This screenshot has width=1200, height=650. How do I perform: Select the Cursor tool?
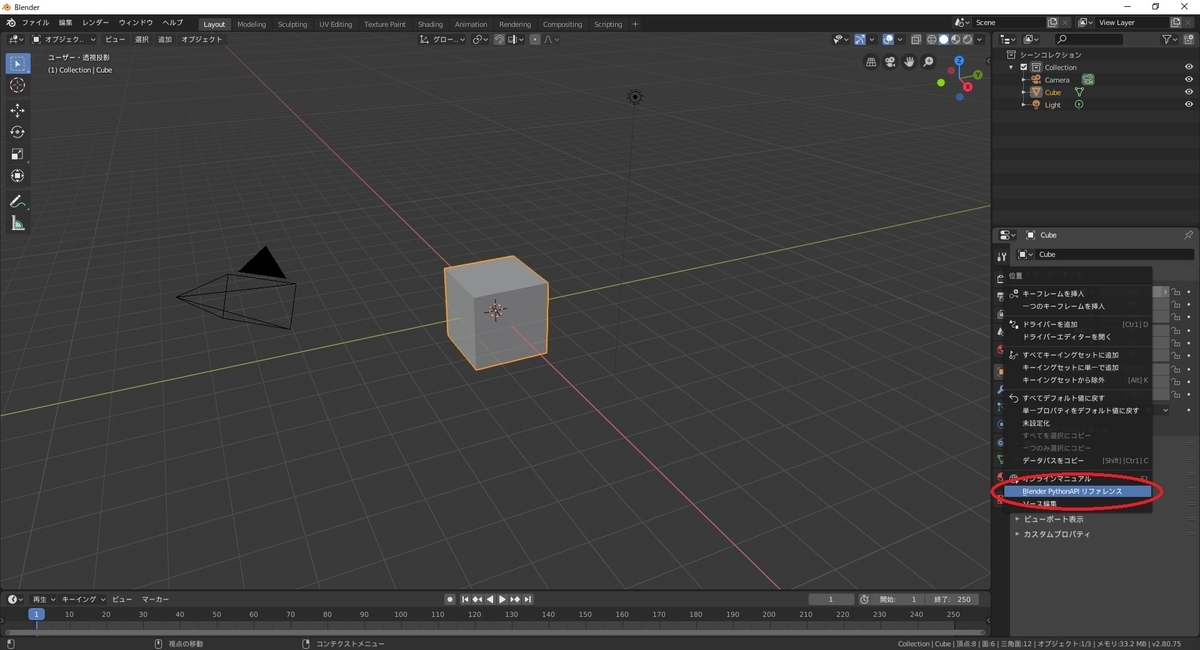tap(17, 86)
